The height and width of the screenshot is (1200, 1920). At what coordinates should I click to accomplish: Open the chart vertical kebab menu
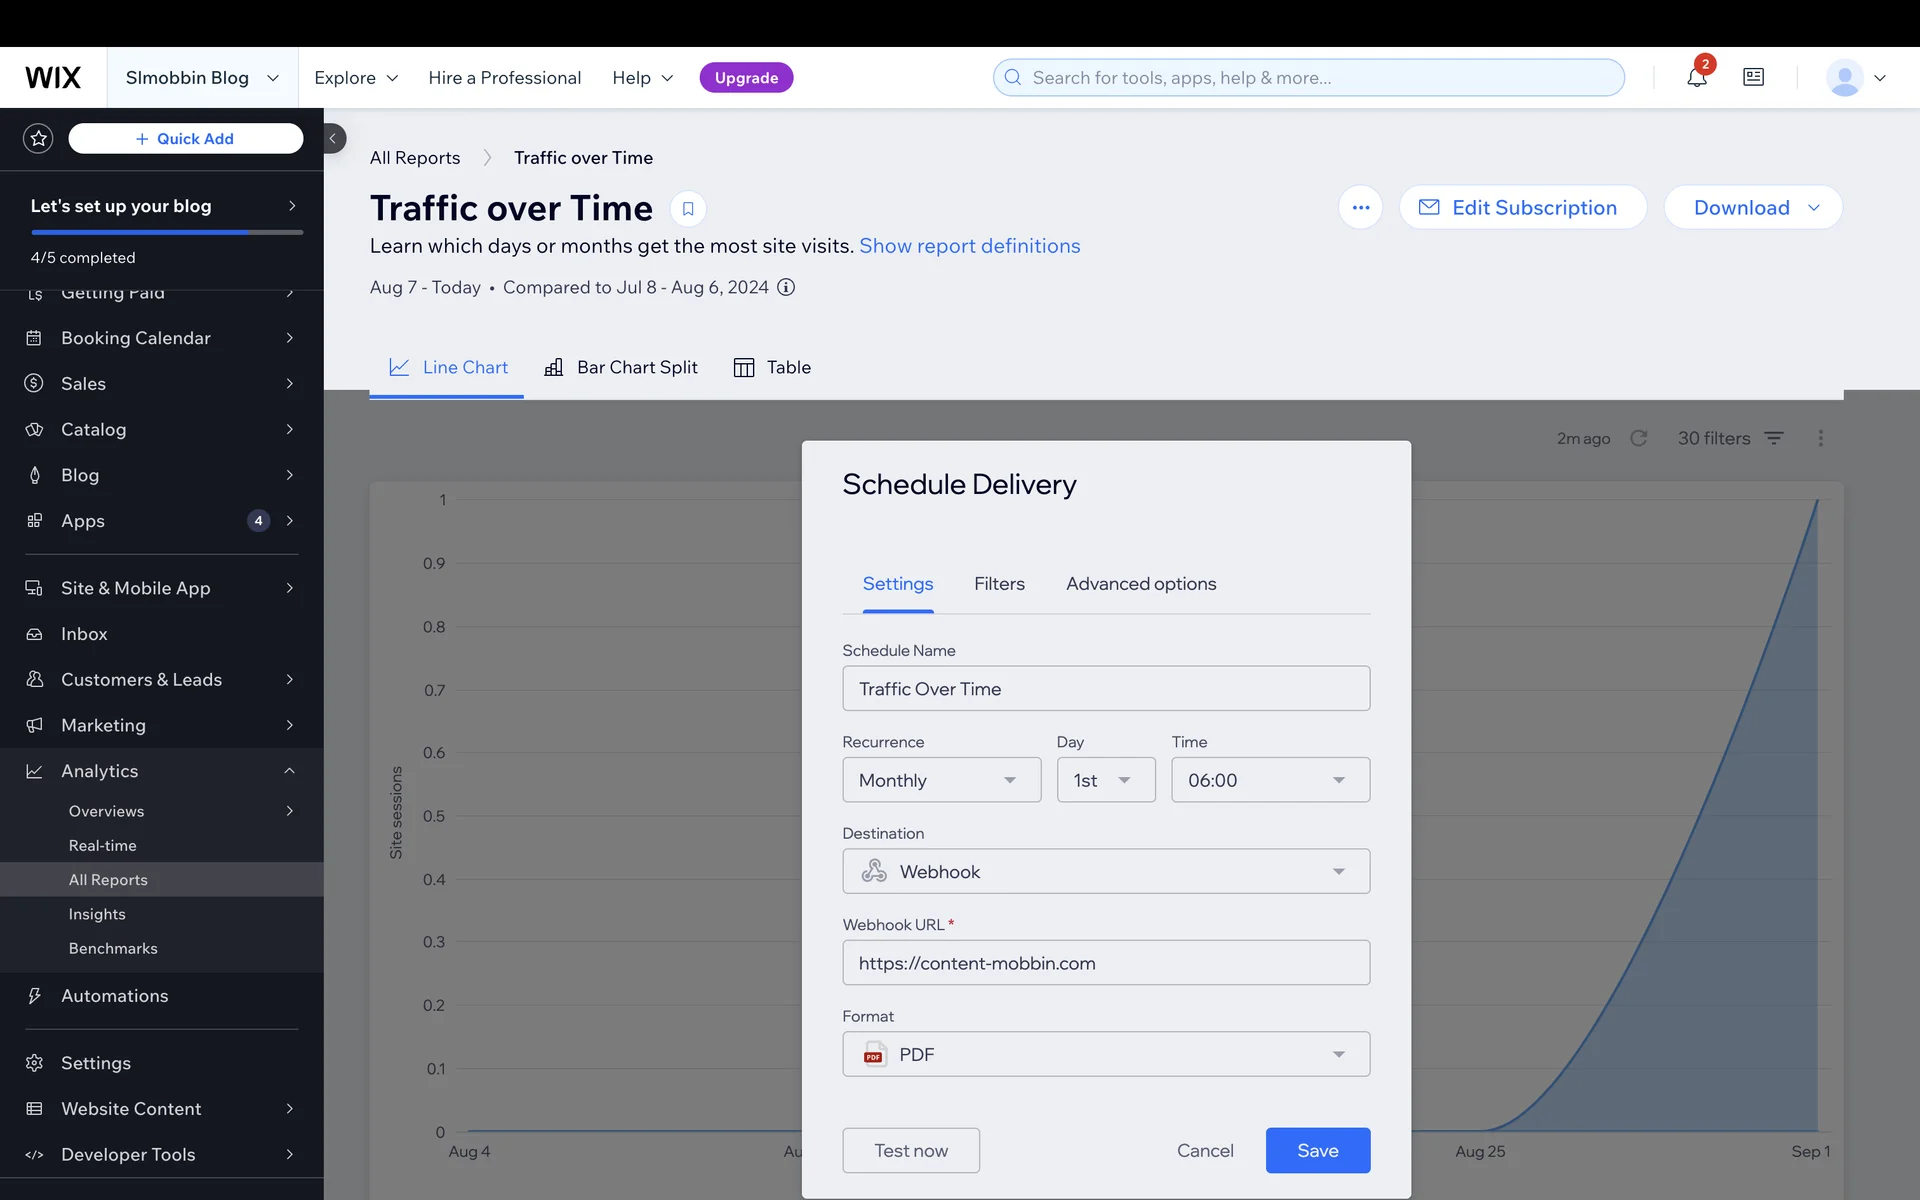1820,438
